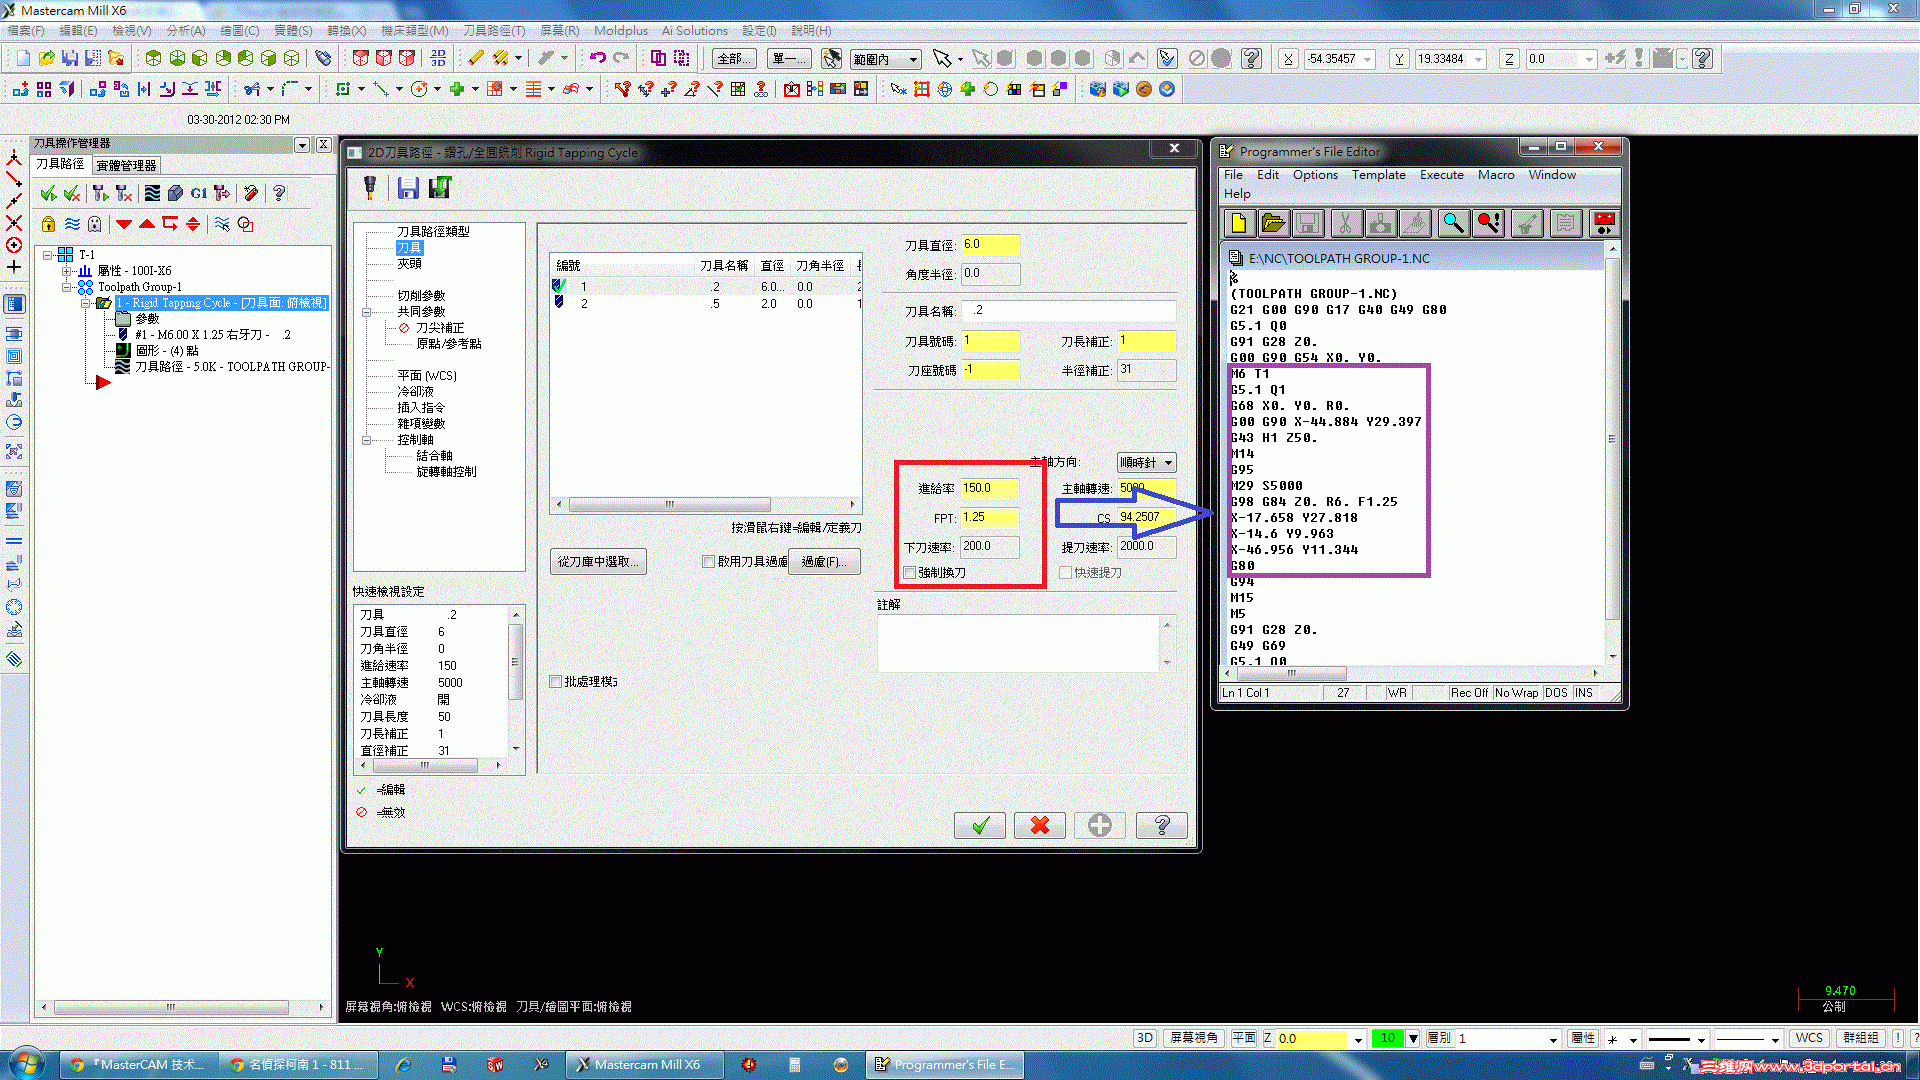Click help question icon in toolpath manager
This screenshot has width=1920, height=1080.
coord(279,193)
